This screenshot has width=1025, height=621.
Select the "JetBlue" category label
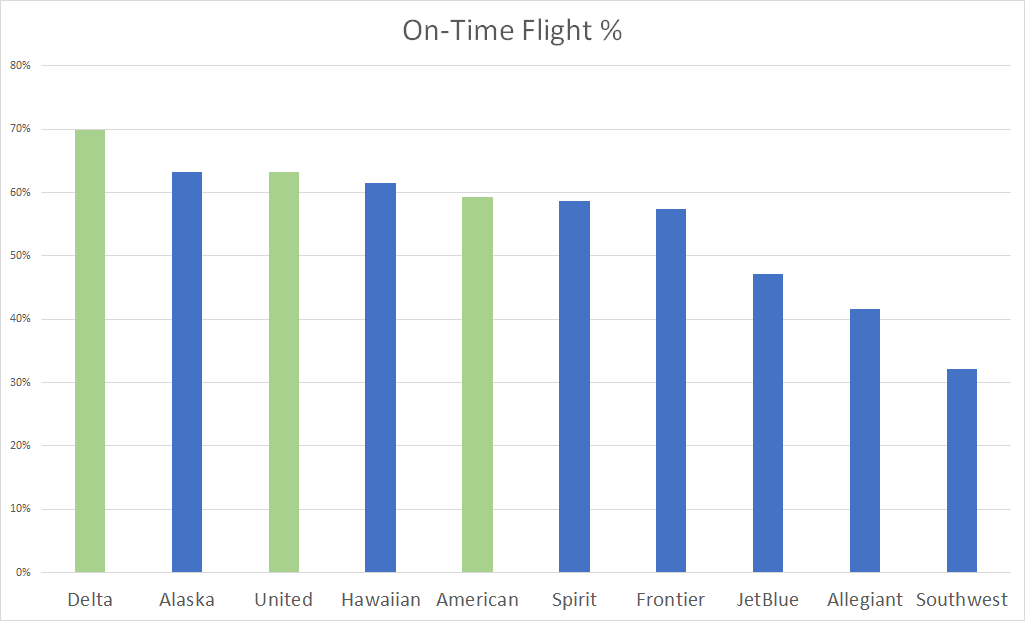tap(768, 600)
